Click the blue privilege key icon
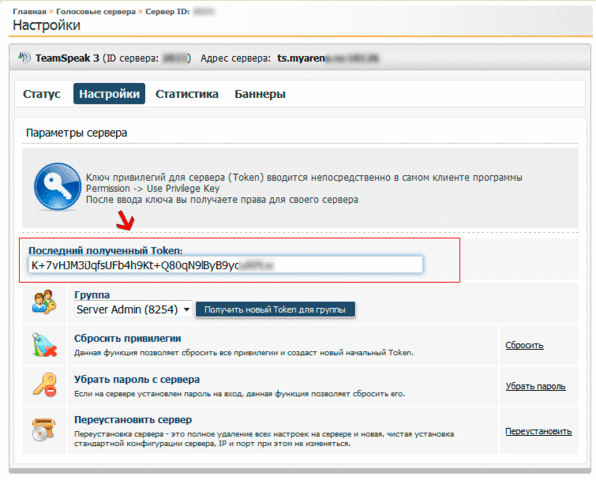The width and height of the screenshot is (596, 480). click(57, 187)
